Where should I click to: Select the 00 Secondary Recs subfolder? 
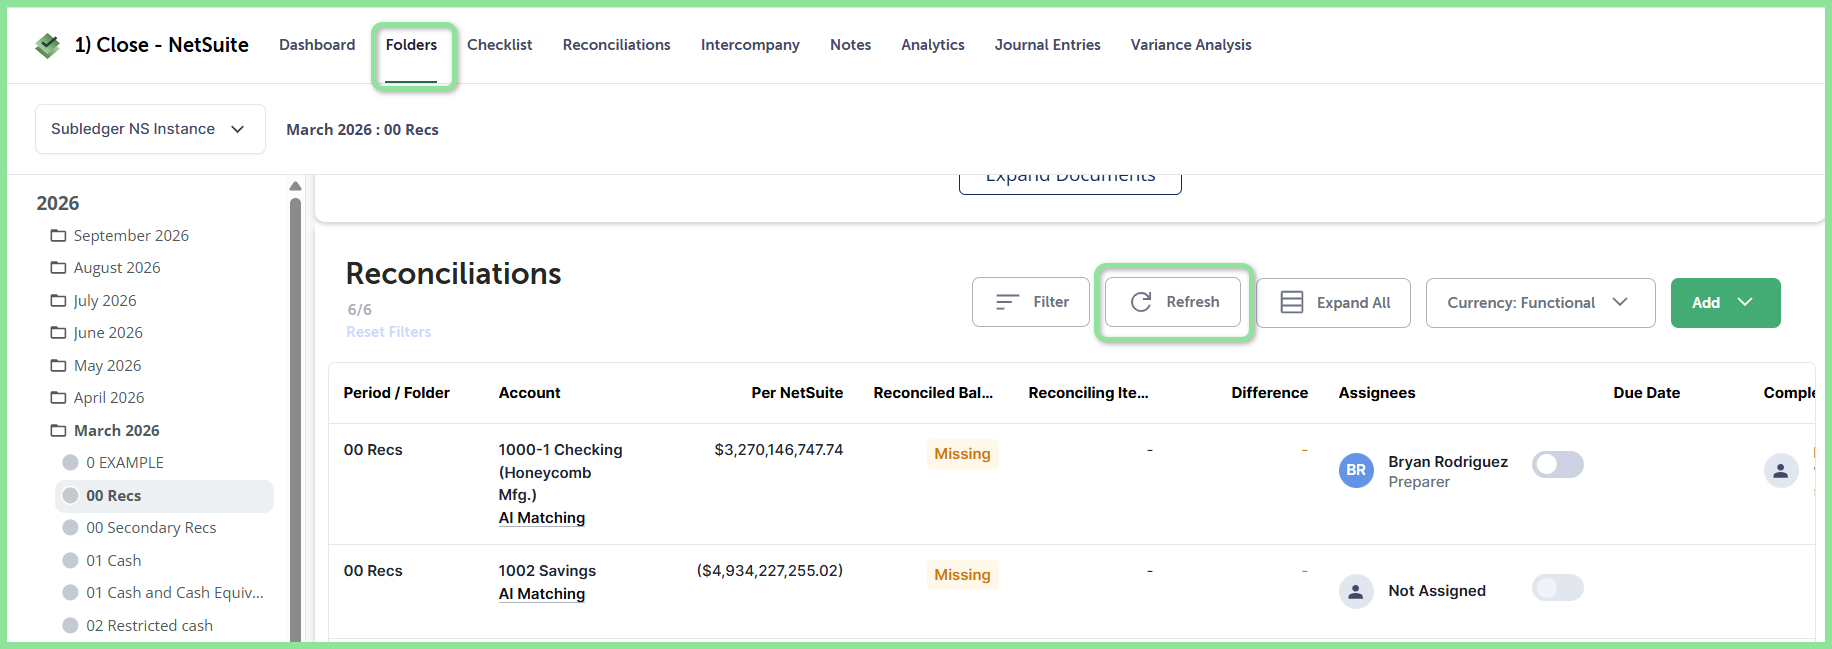(x=151, y=528)
